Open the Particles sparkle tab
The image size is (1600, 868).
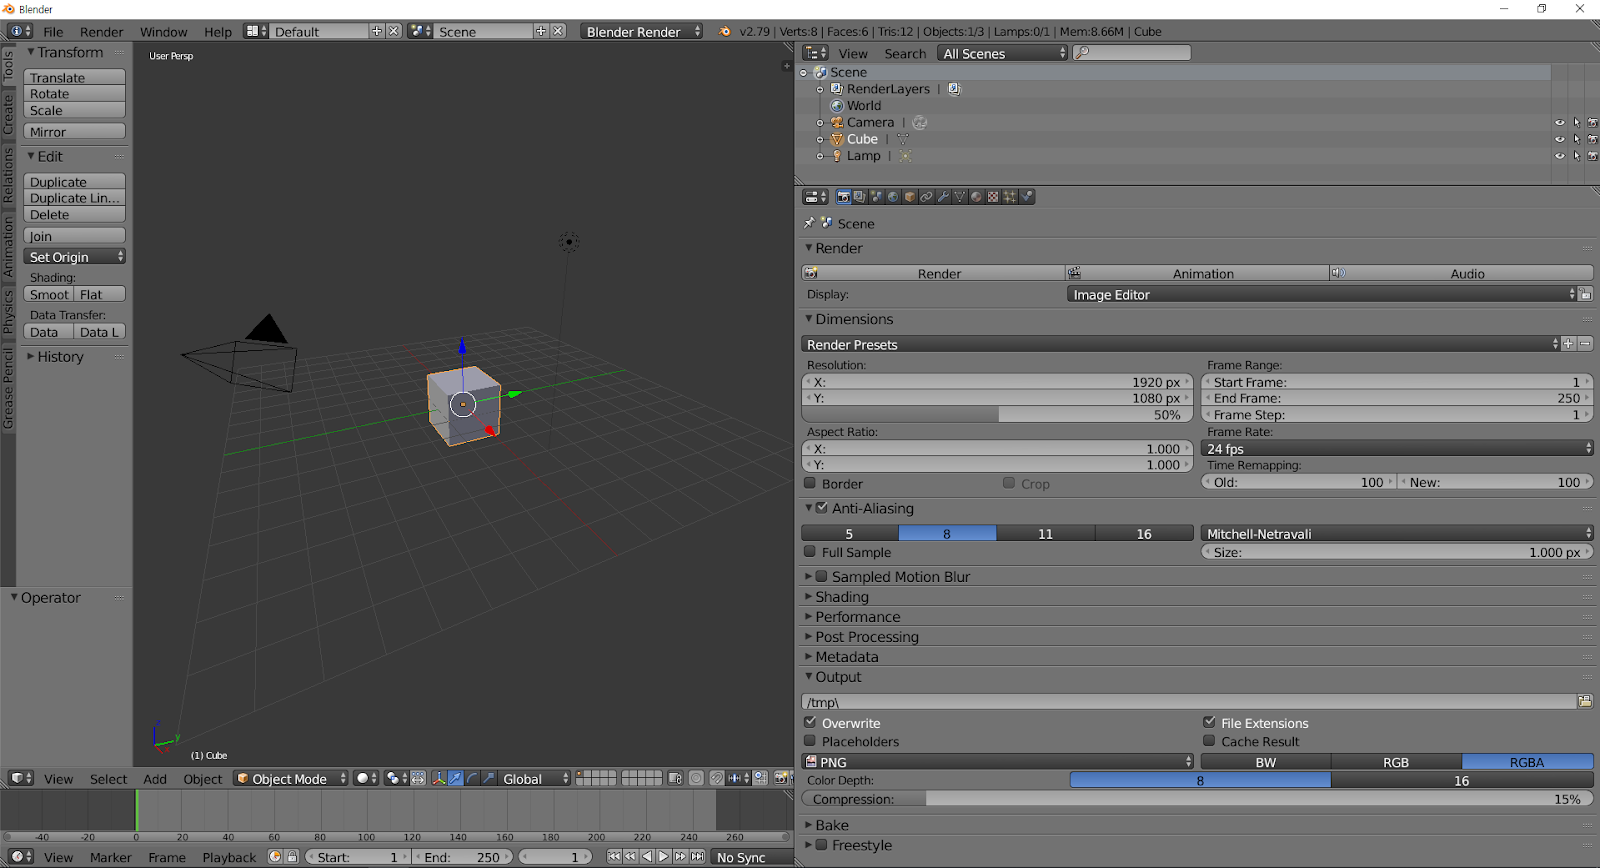pos(1010,197)
